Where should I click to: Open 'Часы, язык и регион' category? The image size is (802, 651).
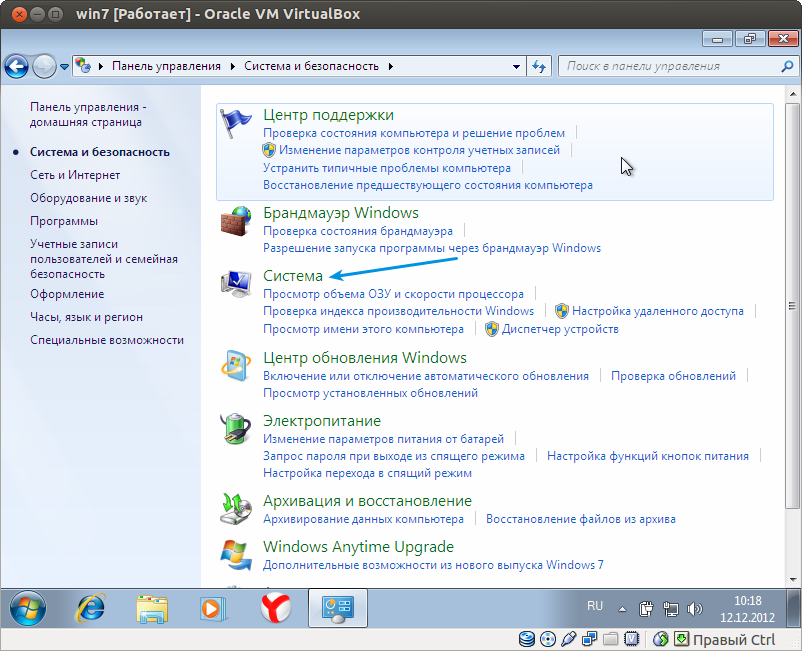86,317
